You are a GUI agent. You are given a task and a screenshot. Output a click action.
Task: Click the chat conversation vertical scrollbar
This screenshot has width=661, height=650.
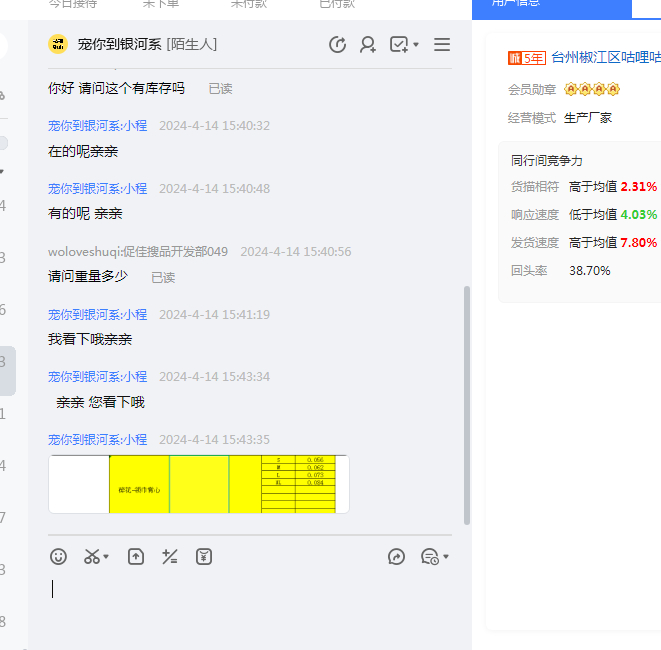click(x=465, y=400)
